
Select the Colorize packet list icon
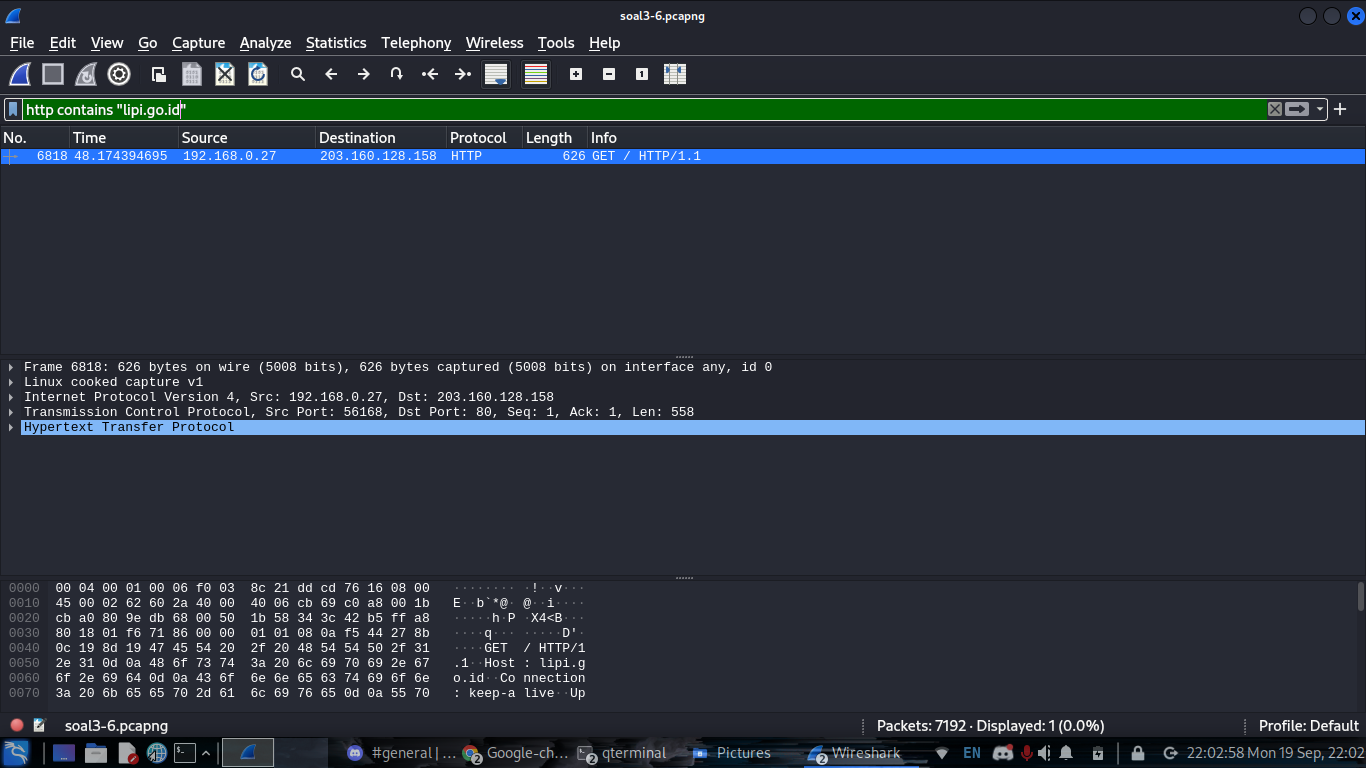coord(535,74)
